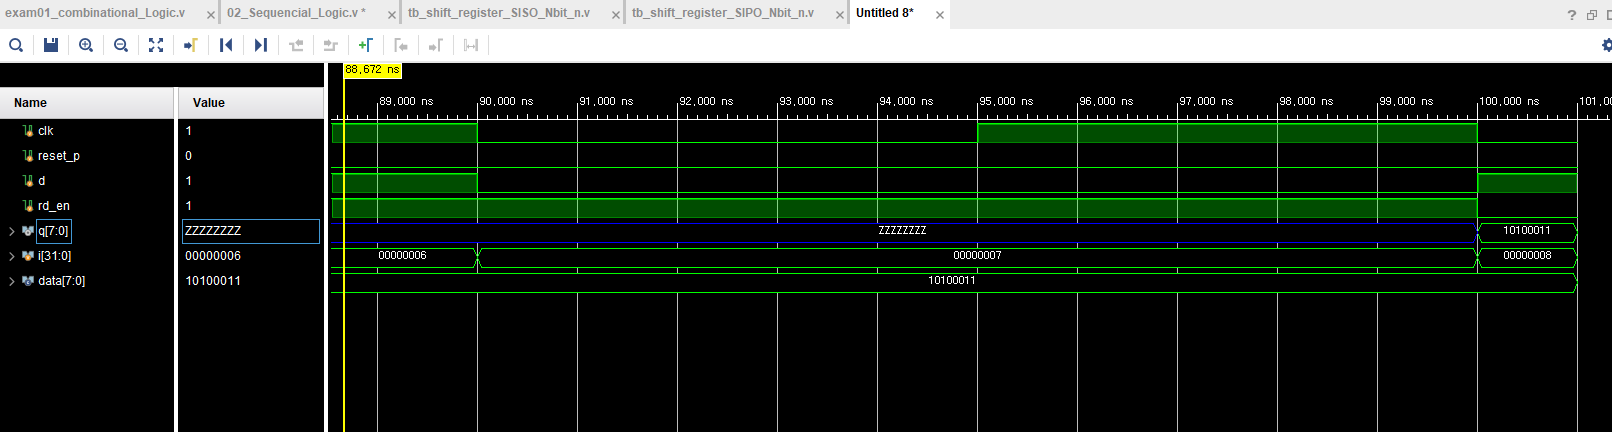Click the Search icon in waveform toolbar

[16, 45]
